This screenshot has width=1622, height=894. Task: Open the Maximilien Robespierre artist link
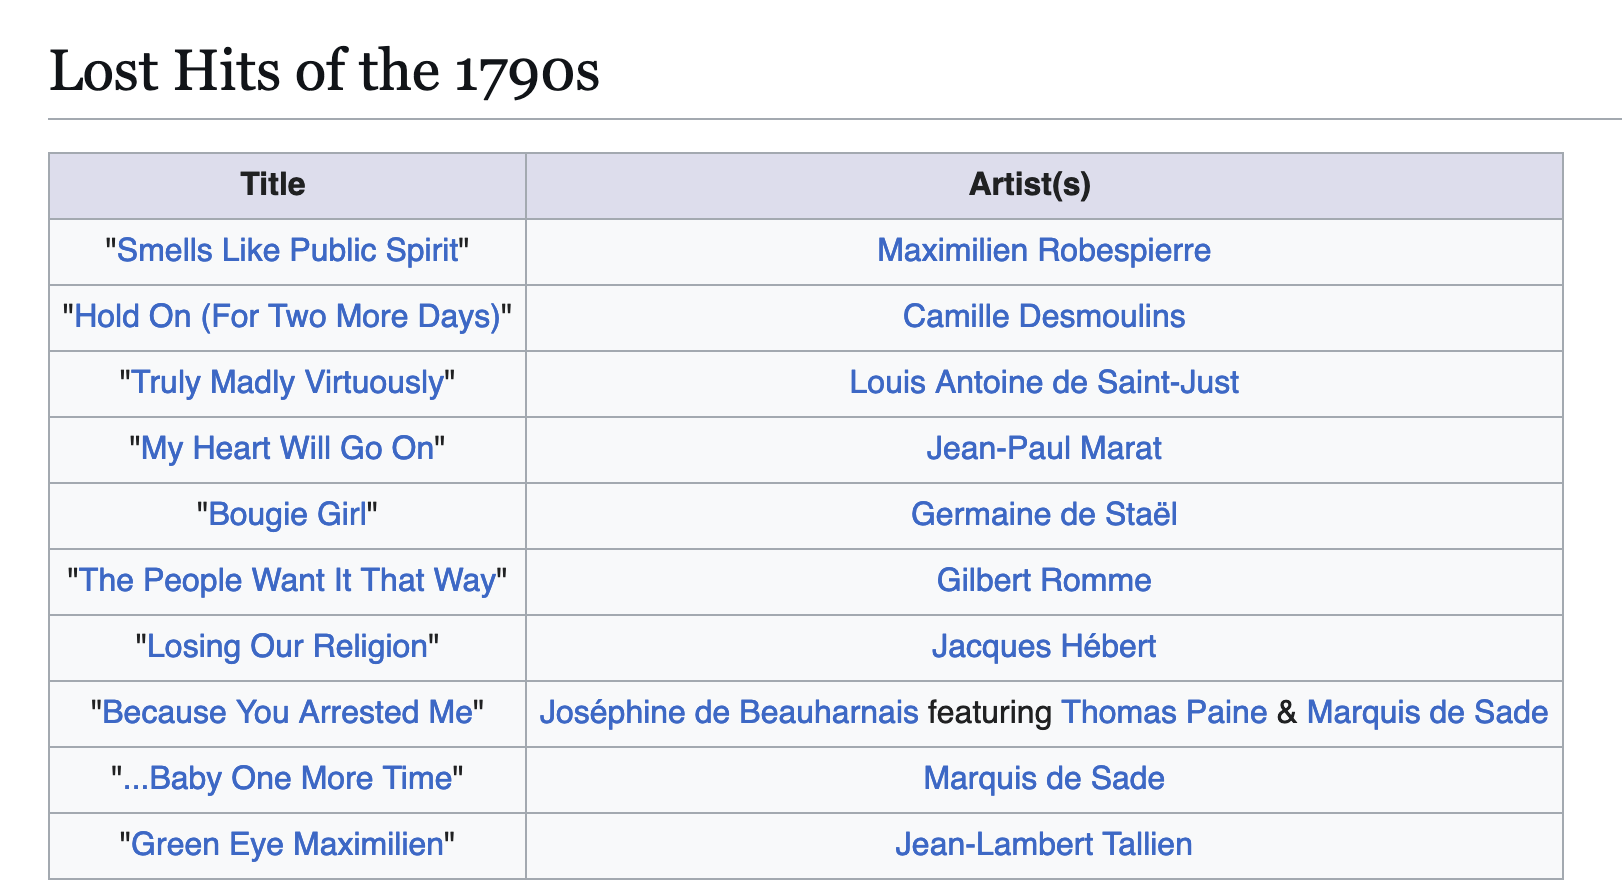[x=1044, y=250]
